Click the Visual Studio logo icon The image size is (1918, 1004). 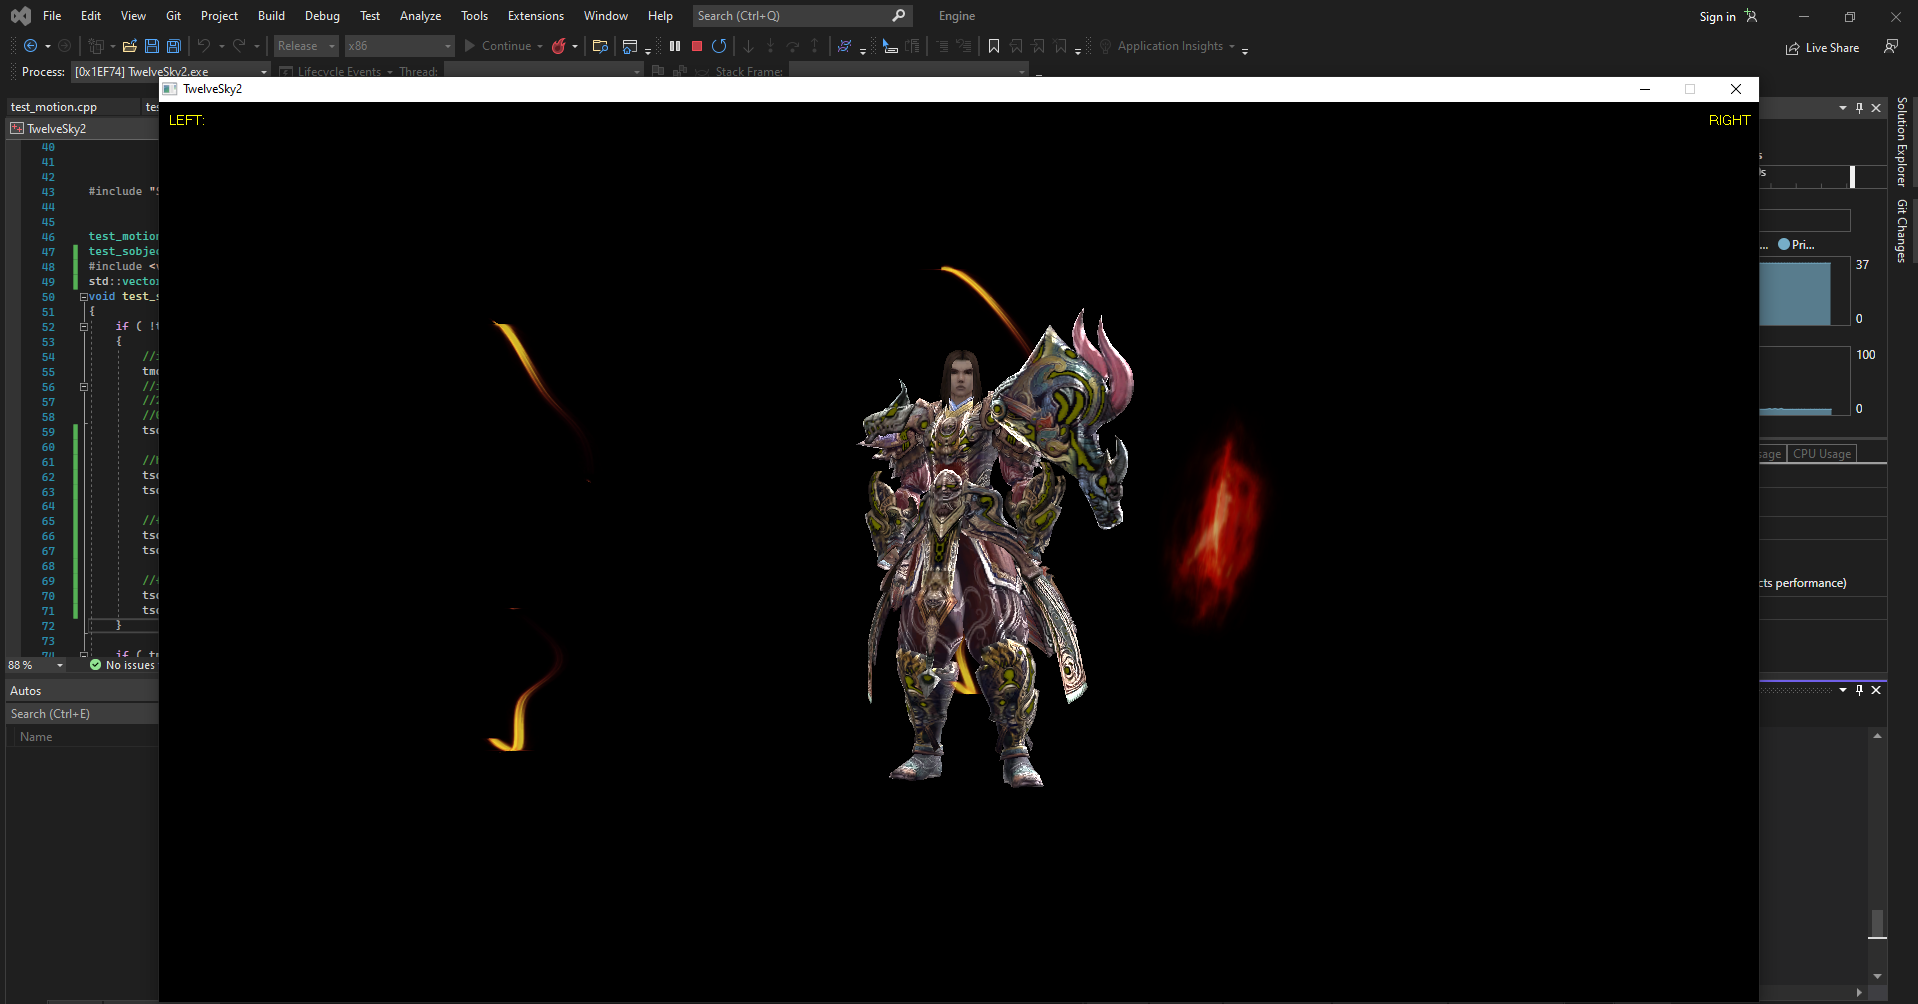21,16
